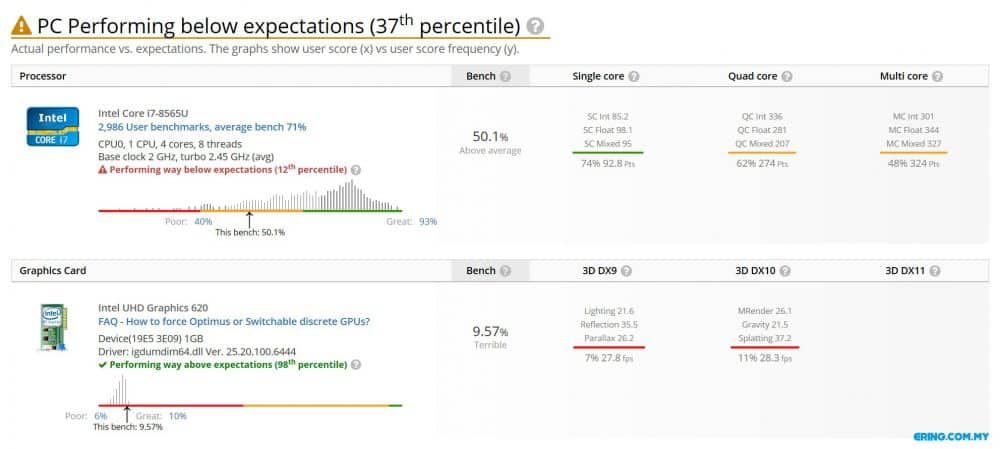Click help icon after 12th percentile warning

coord(356,170)
